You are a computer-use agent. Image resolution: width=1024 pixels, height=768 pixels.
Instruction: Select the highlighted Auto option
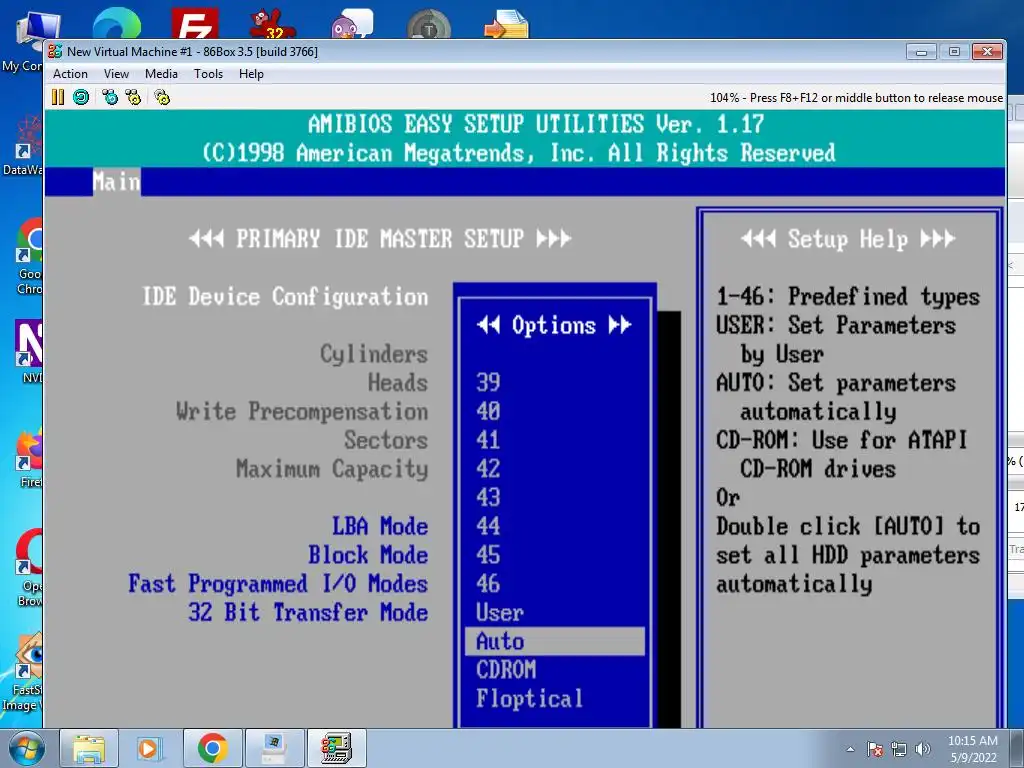pos(554,641)
